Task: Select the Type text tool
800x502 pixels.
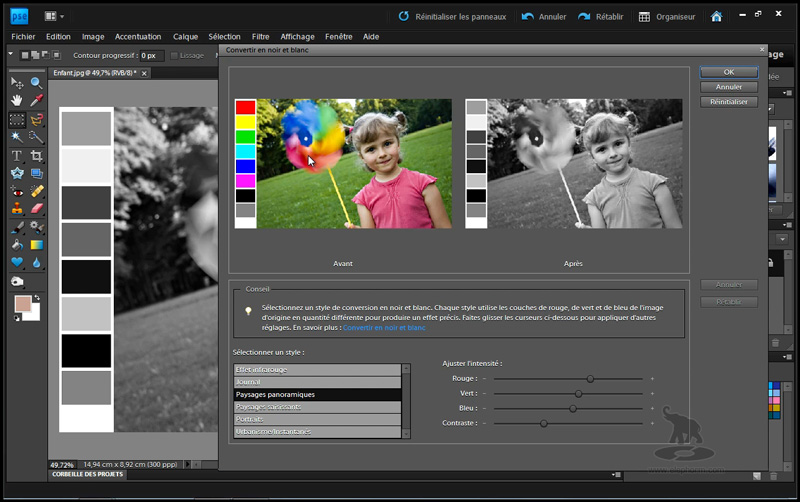Action: click(x=17, y=156)
